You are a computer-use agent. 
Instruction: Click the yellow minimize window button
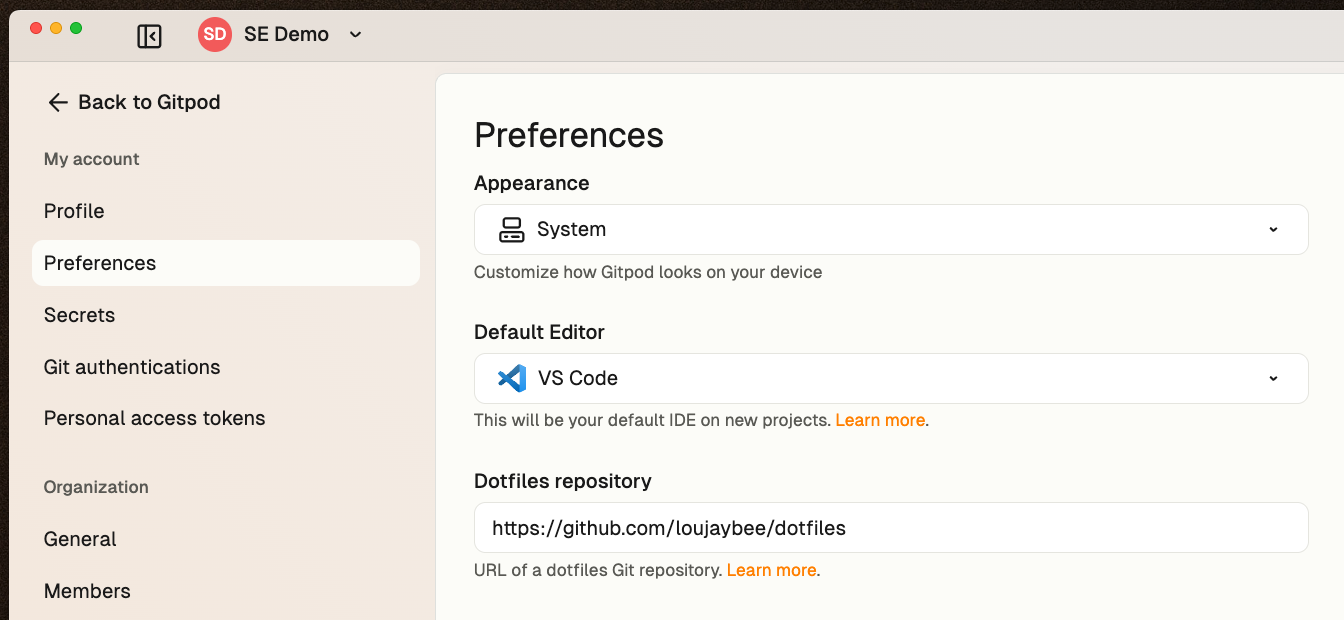[56, 28]
